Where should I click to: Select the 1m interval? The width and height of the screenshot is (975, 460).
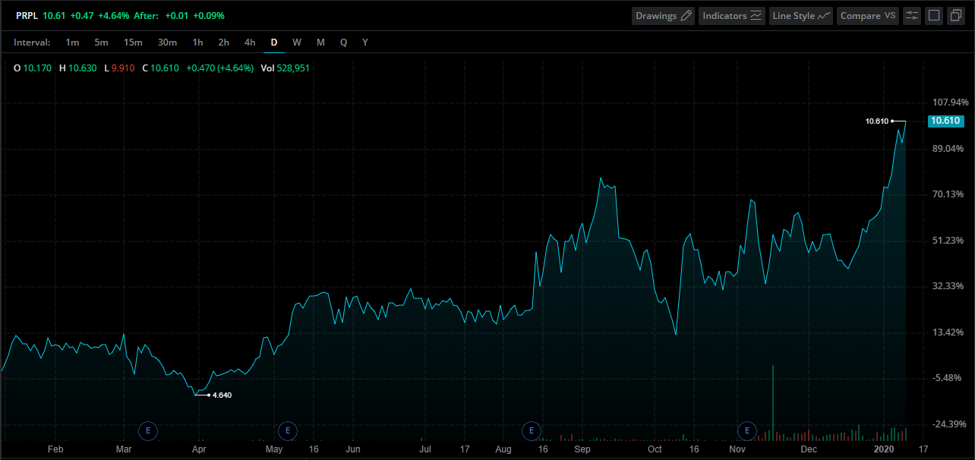click(72, 42)
